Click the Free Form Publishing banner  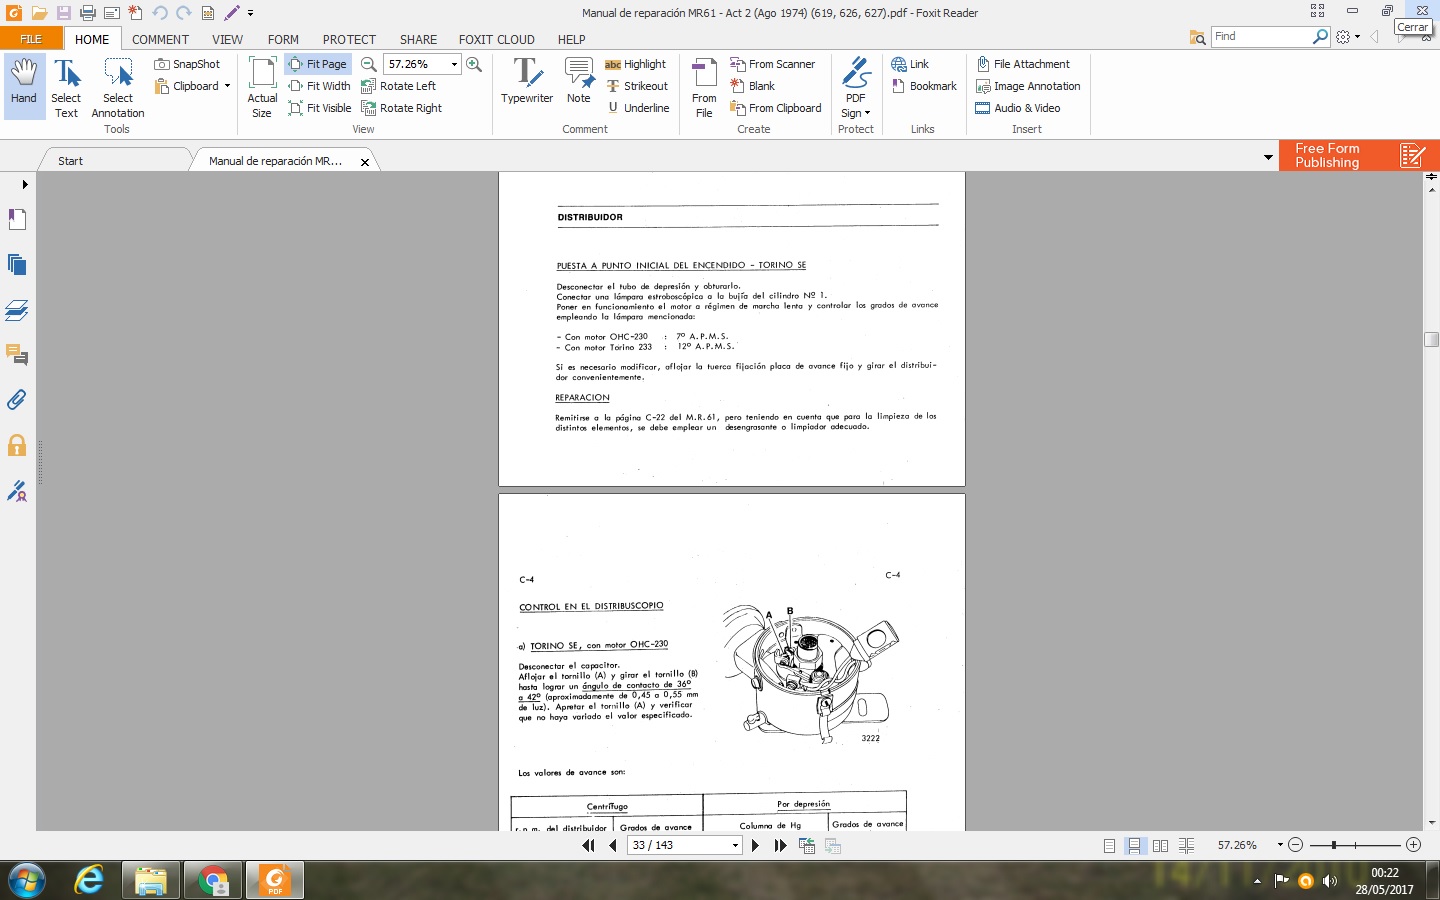tap(1359, 155)
